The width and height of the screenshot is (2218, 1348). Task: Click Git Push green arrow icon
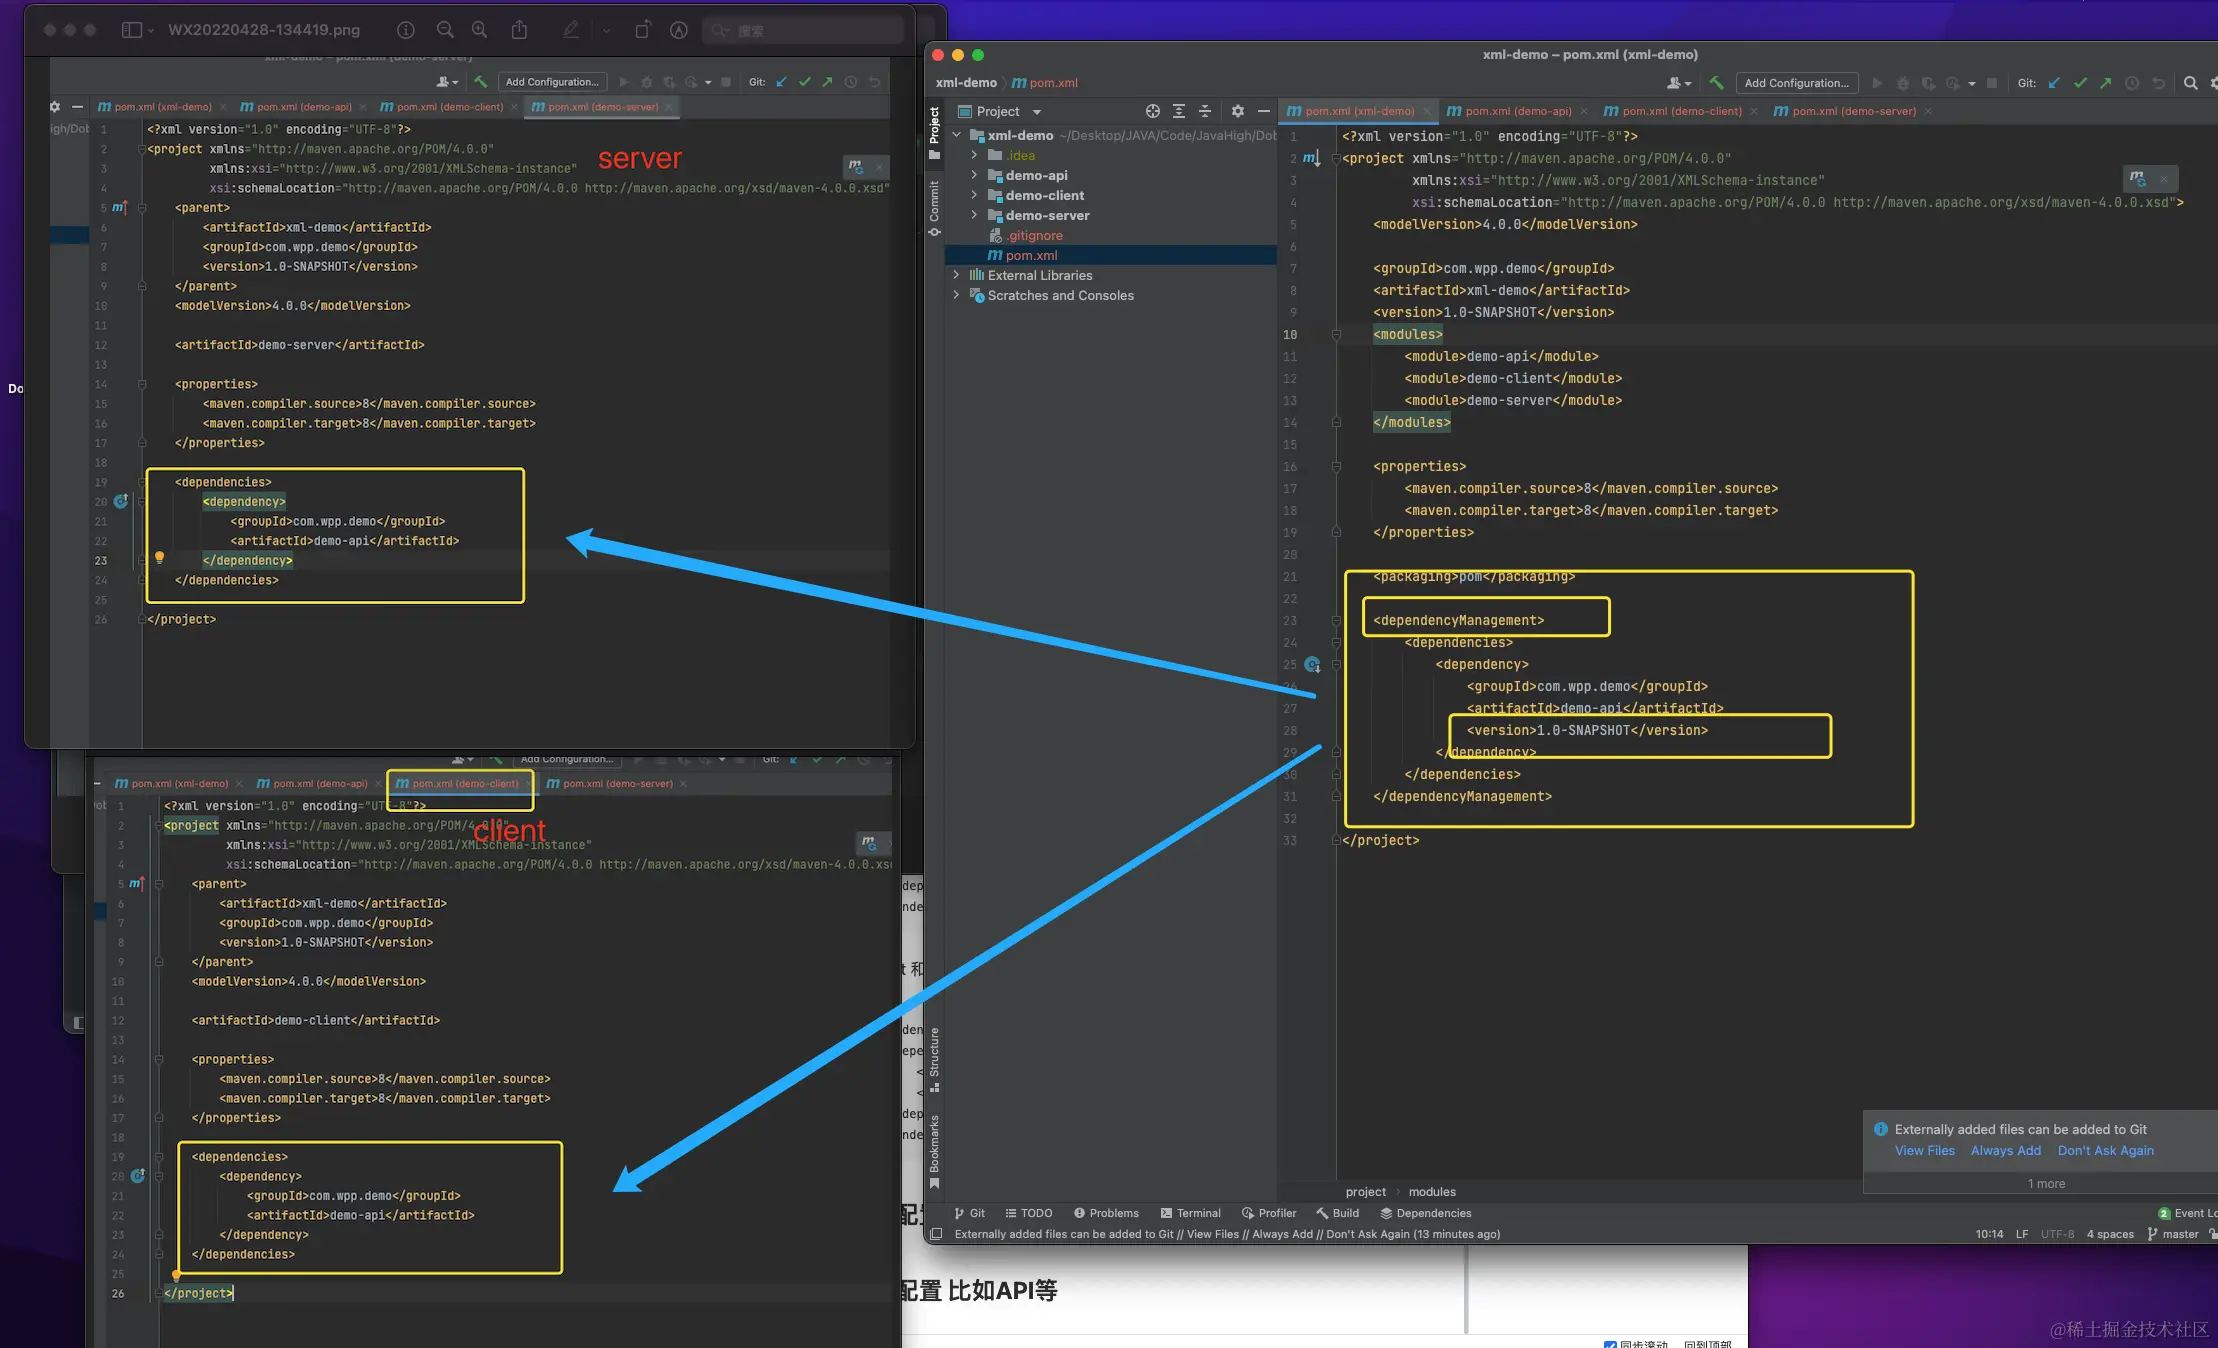coord(2106,83)
